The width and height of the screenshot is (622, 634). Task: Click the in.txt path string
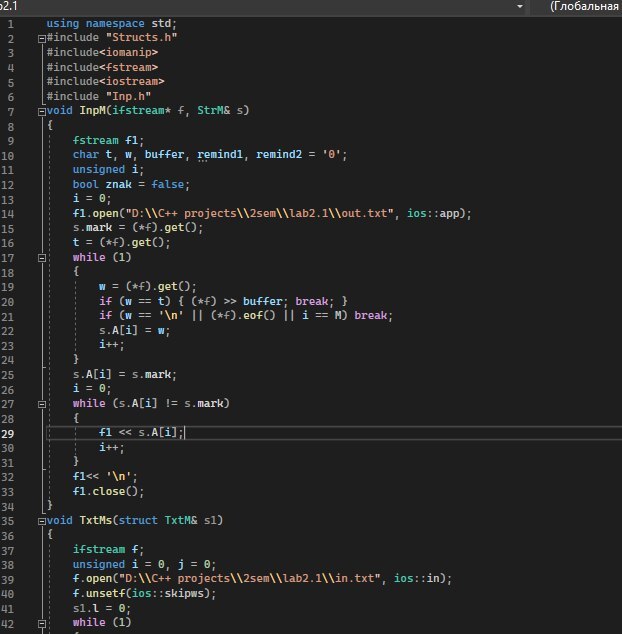(x=250, y=578)
